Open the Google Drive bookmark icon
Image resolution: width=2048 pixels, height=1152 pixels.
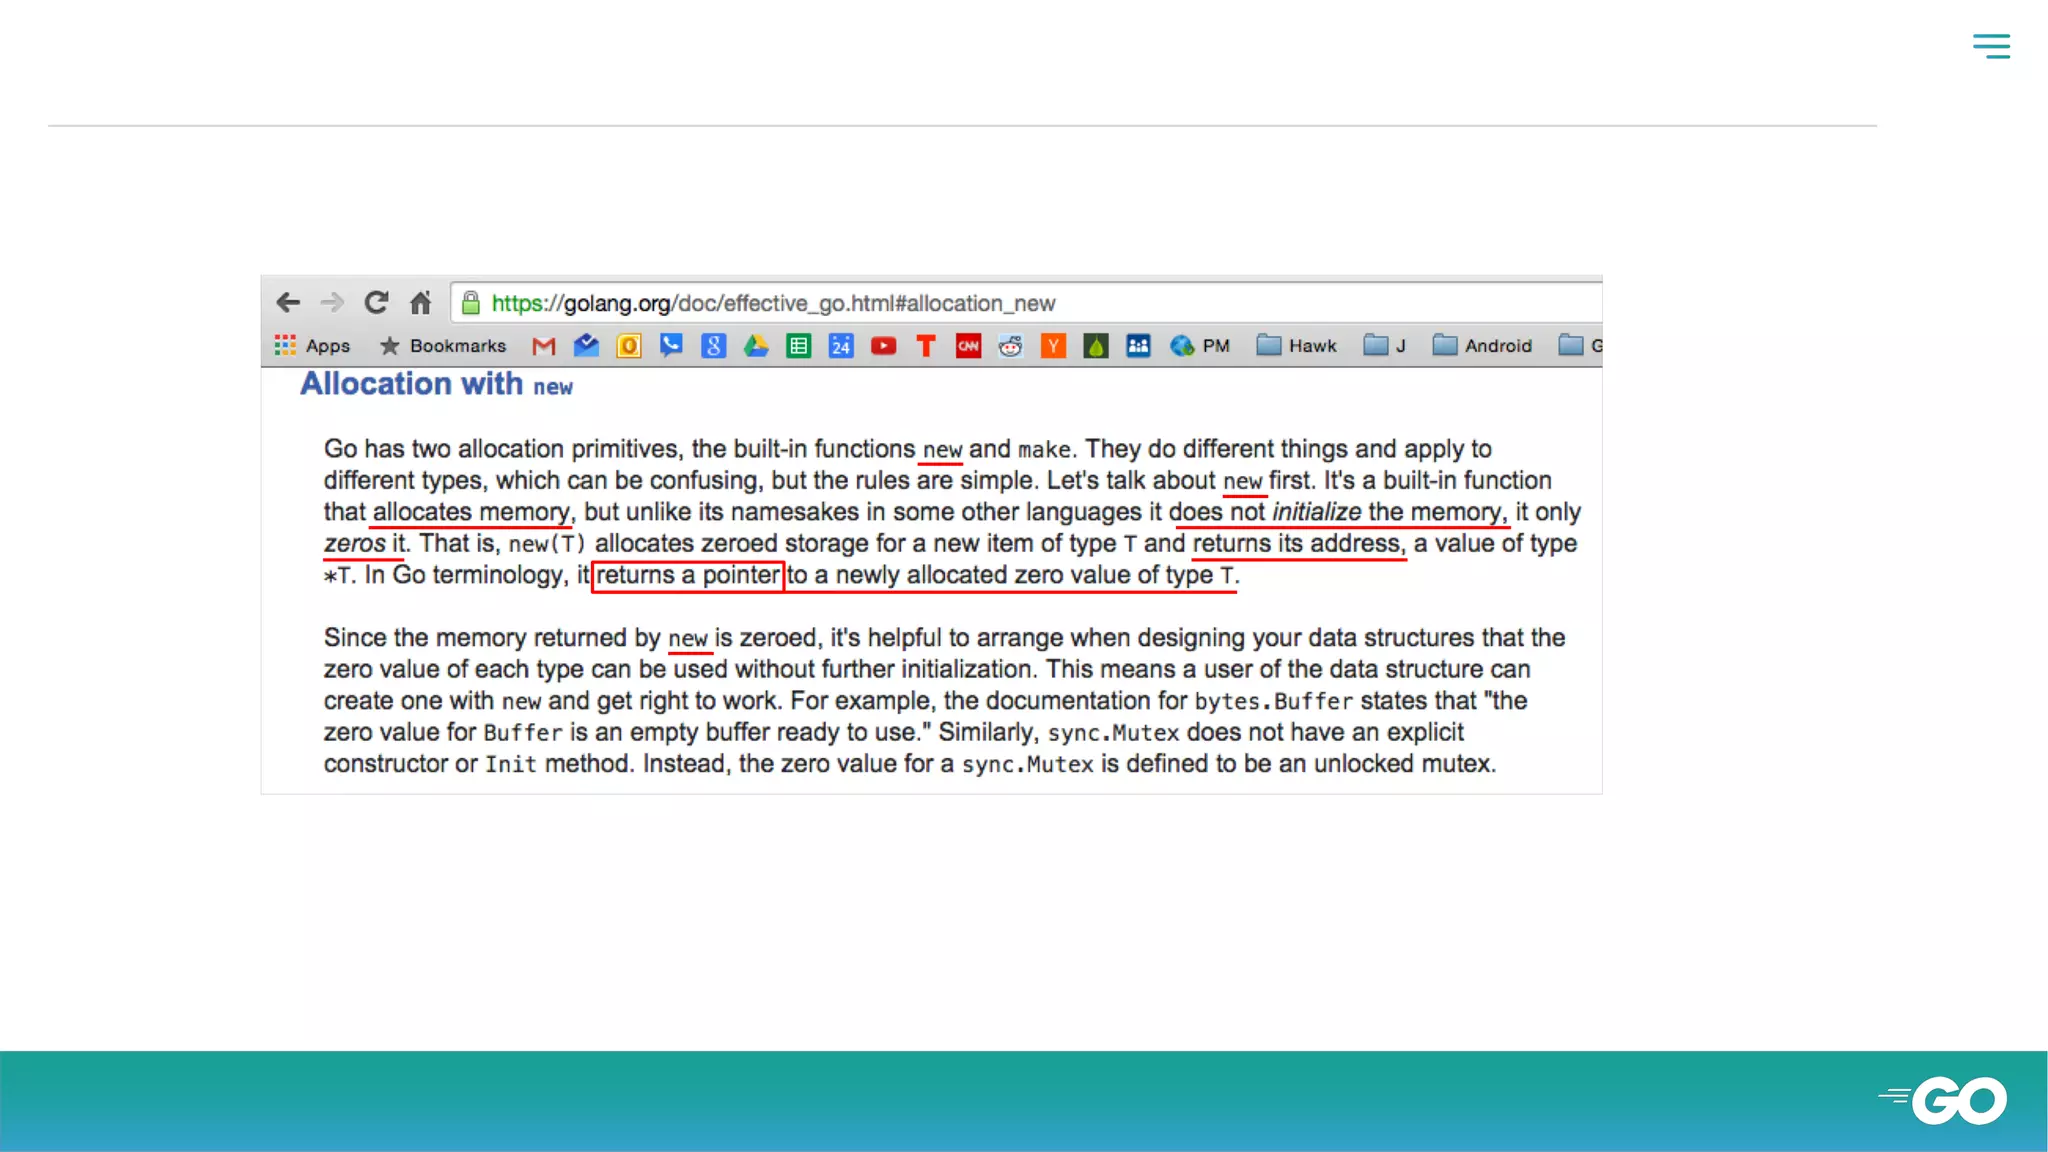tap(755, 346)
